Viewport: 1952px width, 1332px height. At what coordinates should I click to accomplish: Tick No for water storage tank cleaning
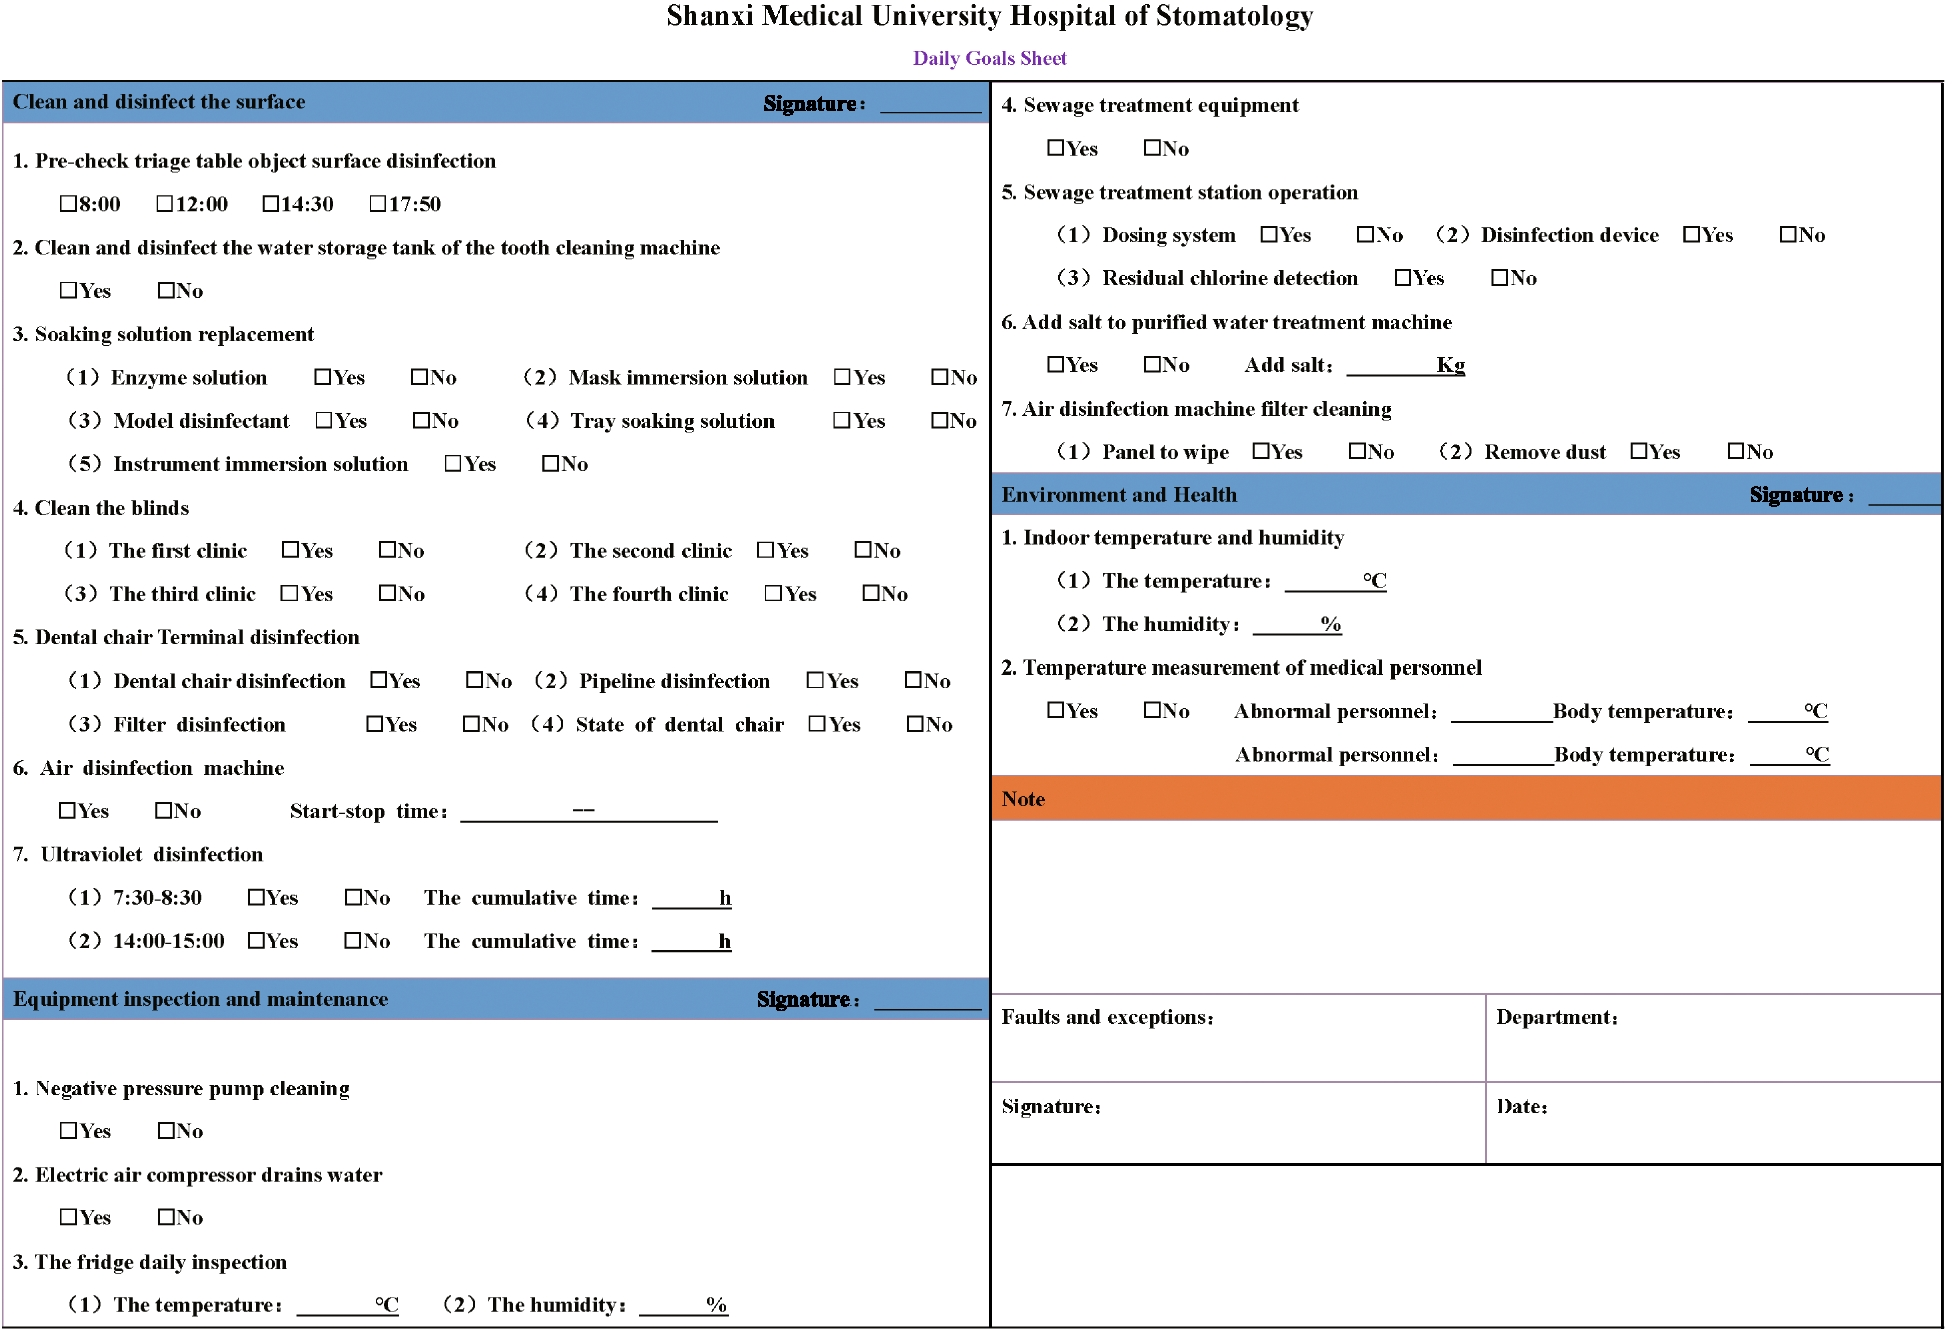(x=166, y=290)
